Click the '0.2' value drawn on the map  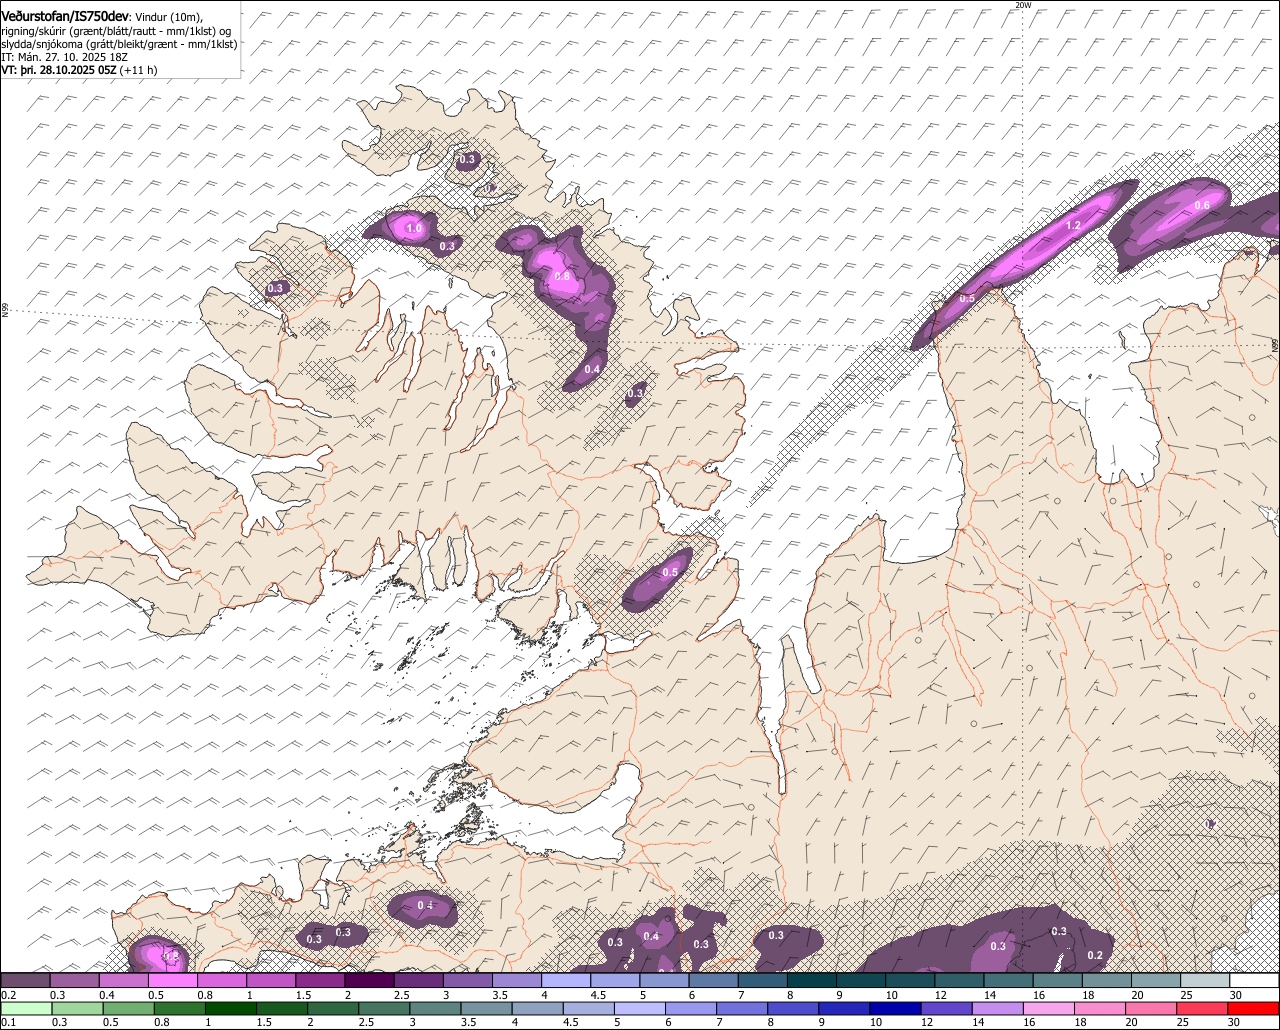(1095, 955)
